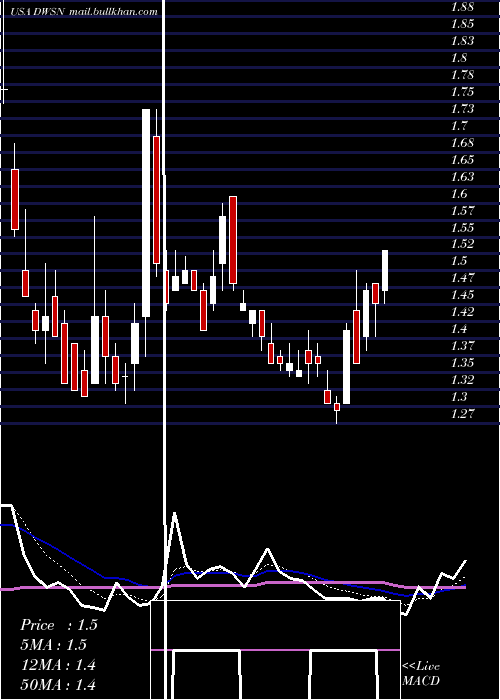500x700 pixels.
Task: Click the 1.52 price axis label
Action: coord(462,244)
